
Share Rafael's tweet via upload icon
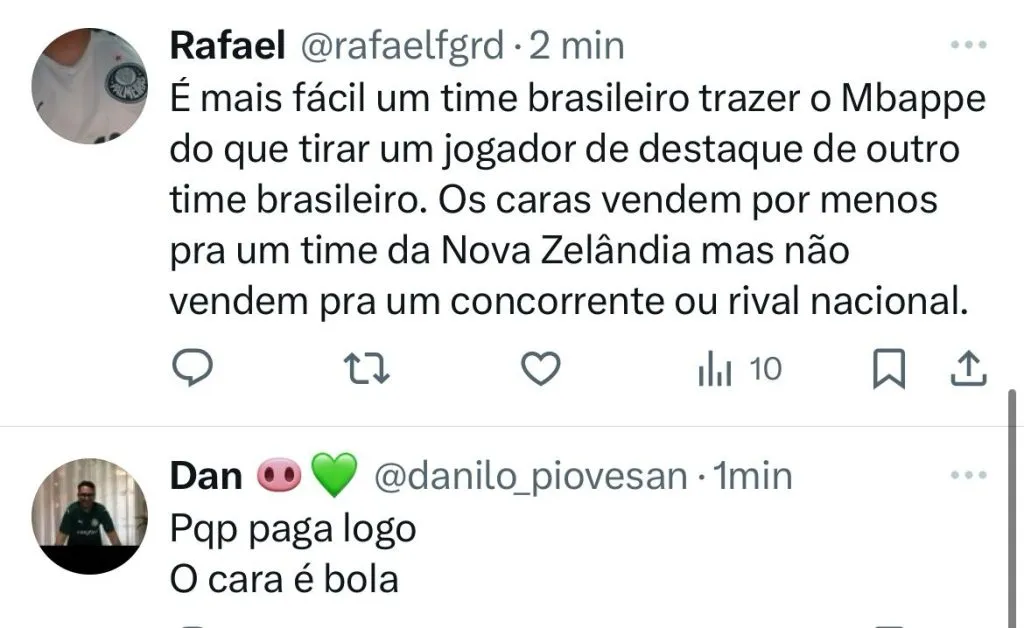[x=967, y=371]
